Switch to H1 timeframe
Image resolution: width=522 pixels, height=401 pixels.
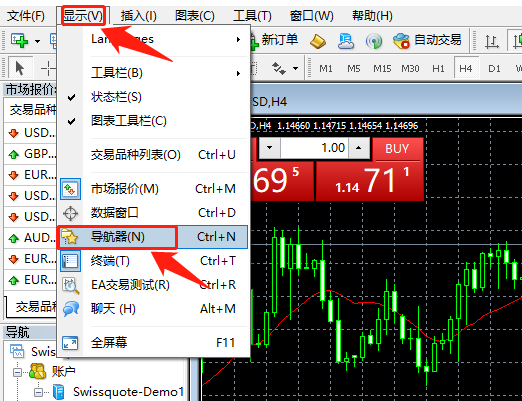coord(438,69)
